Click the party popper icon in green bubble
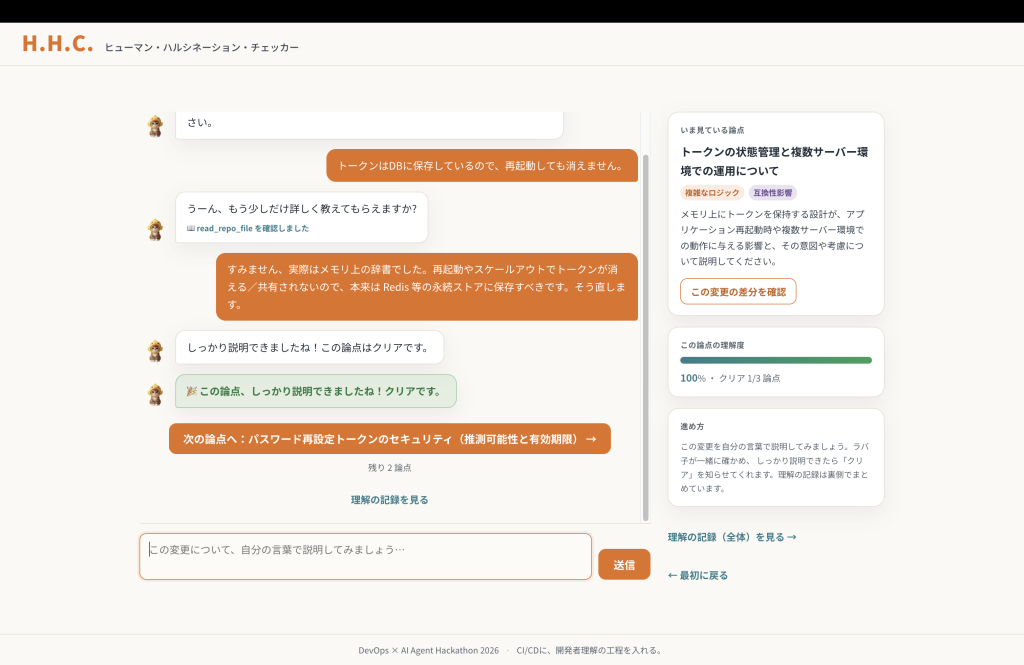Screen dimensions: 1024x665 (191, 391)
